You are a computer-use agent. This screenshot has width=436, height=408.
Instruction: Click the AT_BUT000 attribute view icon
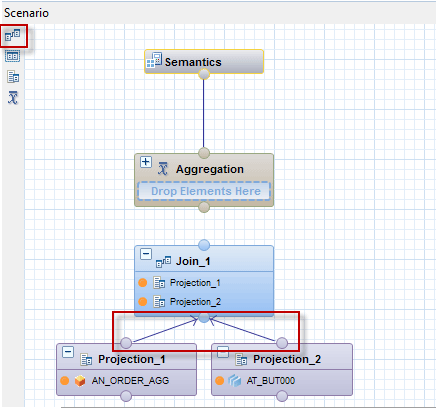point(235,381)
